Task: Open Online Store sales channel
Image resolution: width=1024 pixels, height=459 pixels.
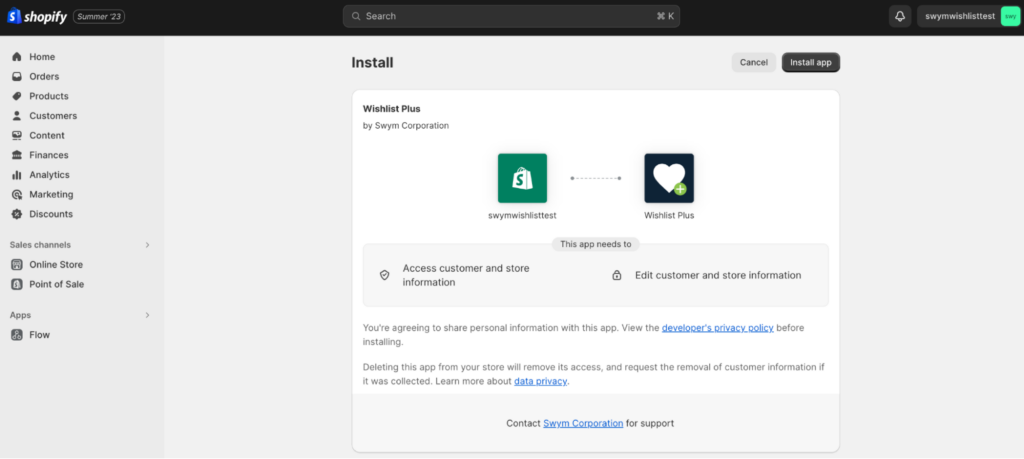Action: tap(56, 264)
